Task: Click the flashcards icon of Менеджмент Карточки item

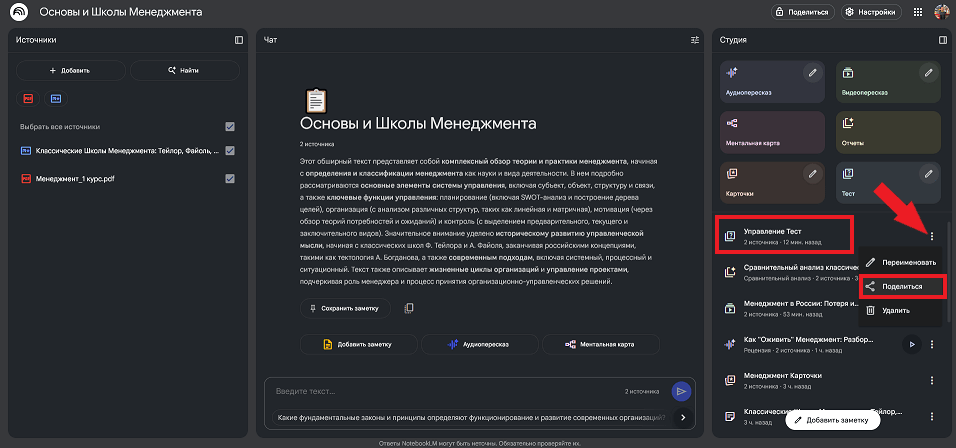Action: point(730,380)
